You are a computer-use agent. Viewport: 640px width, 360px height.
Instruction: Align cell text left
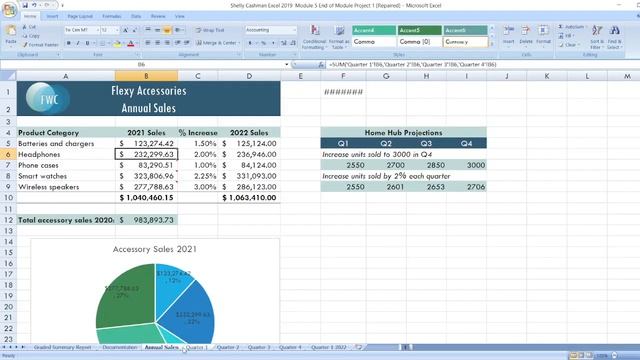tap(148, 43)
